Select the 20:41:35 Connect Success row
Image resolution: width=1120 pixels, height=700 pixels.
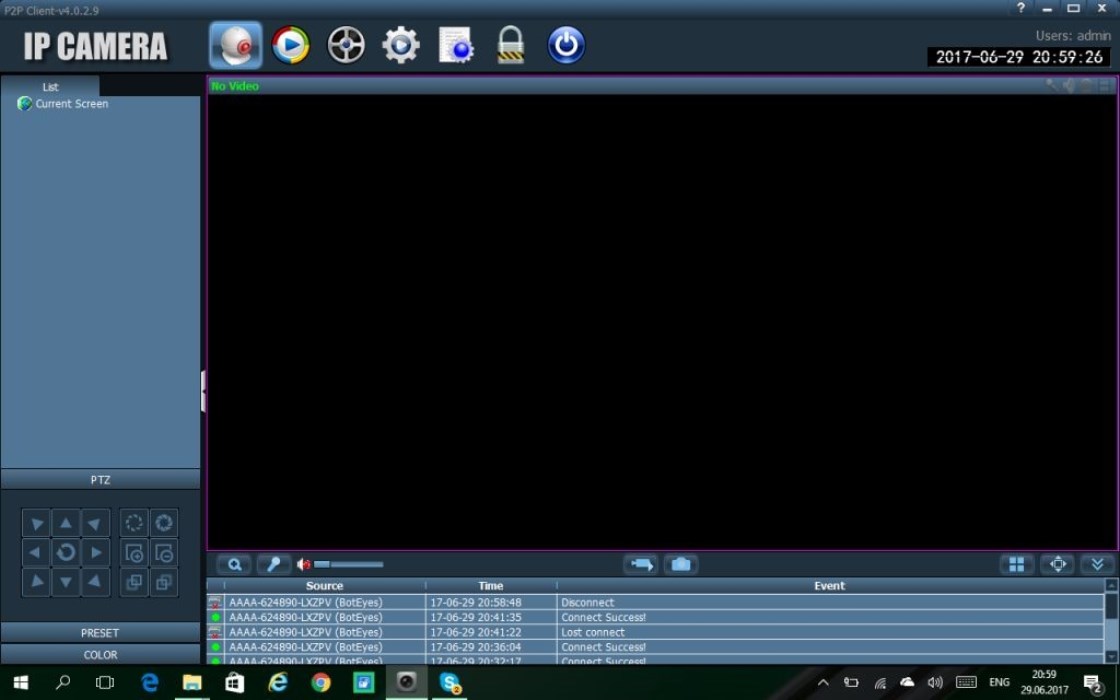pyautogui.click(x=656, y=617)
